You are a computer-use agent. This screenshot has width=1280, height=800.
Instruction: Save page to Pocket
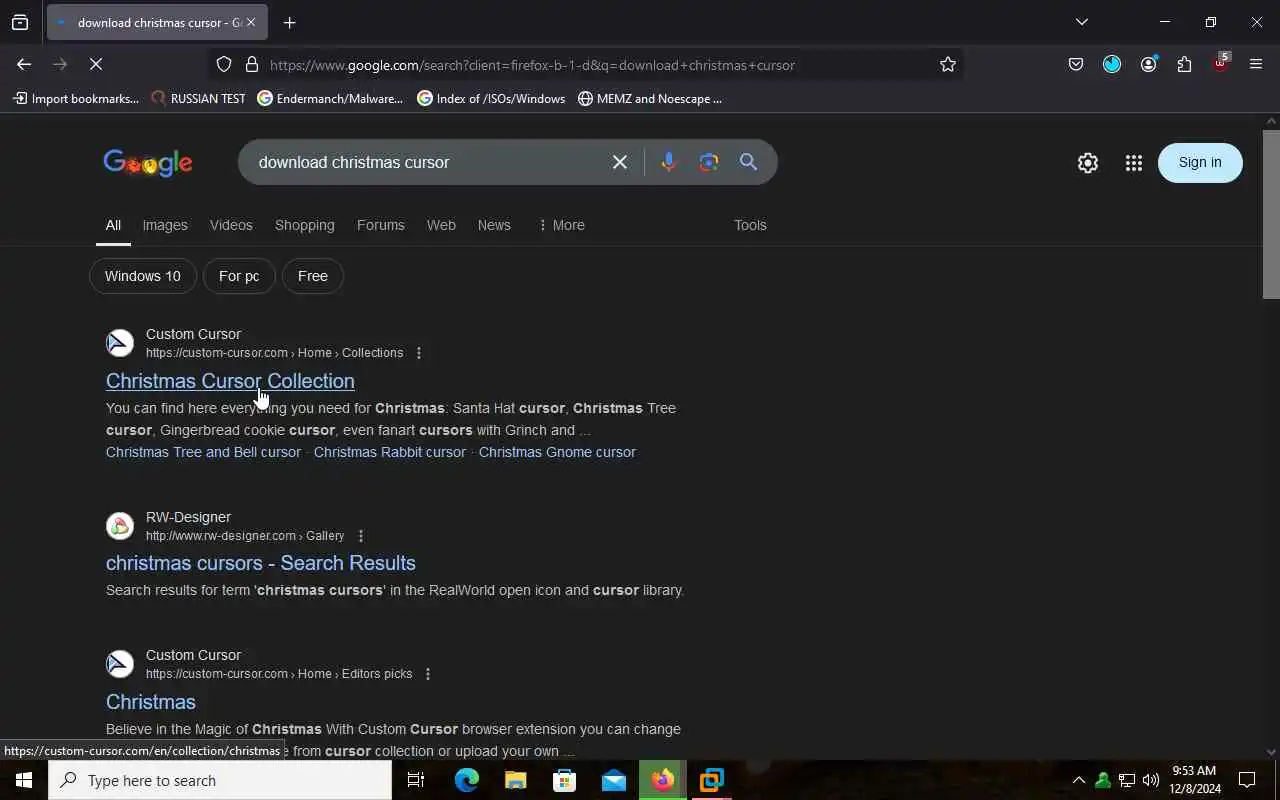tap(1076, 64)
